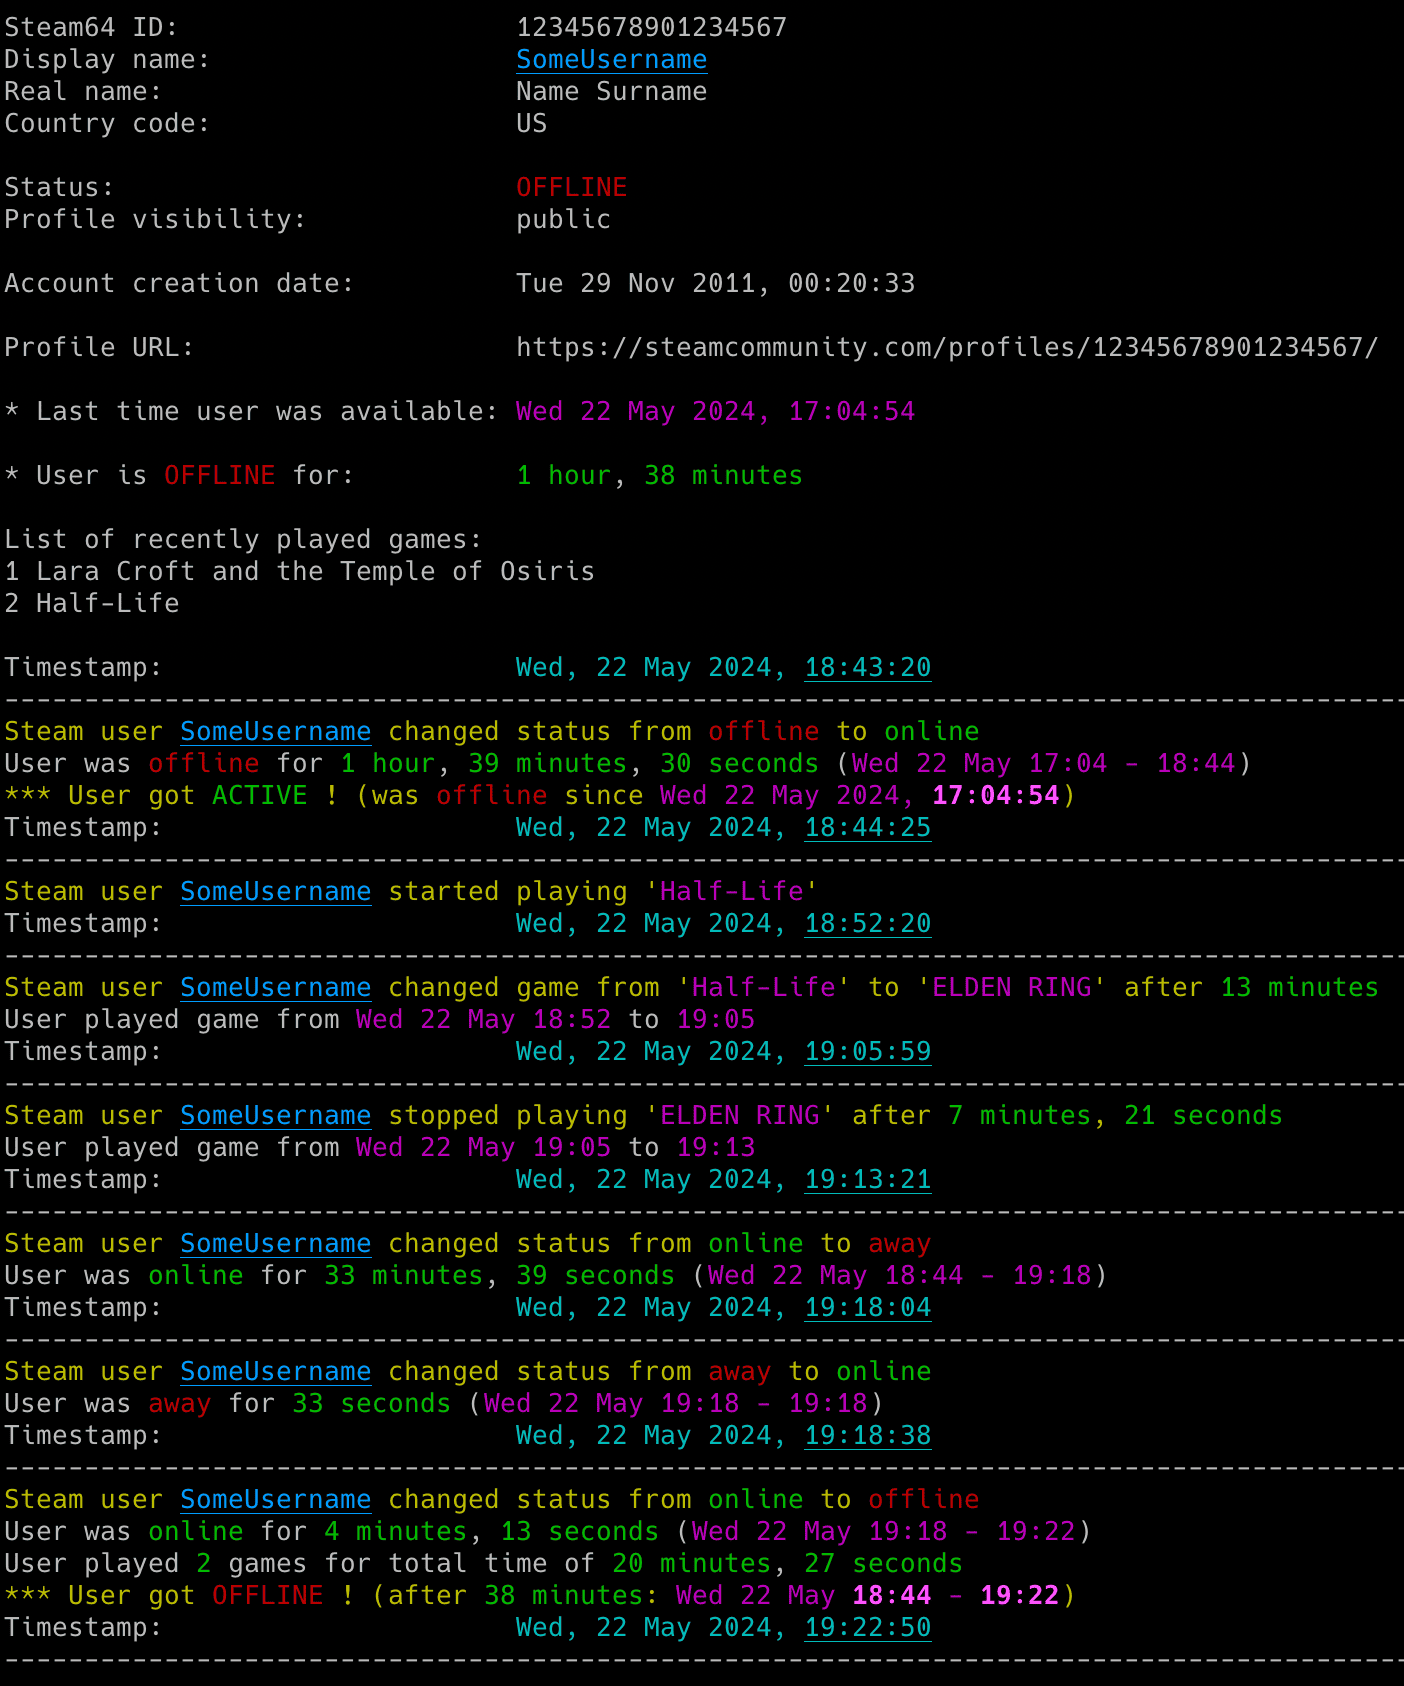
Task: Click the '1 hour, 39 minutes, 30 seconds' offline duration
Action: 579,764
